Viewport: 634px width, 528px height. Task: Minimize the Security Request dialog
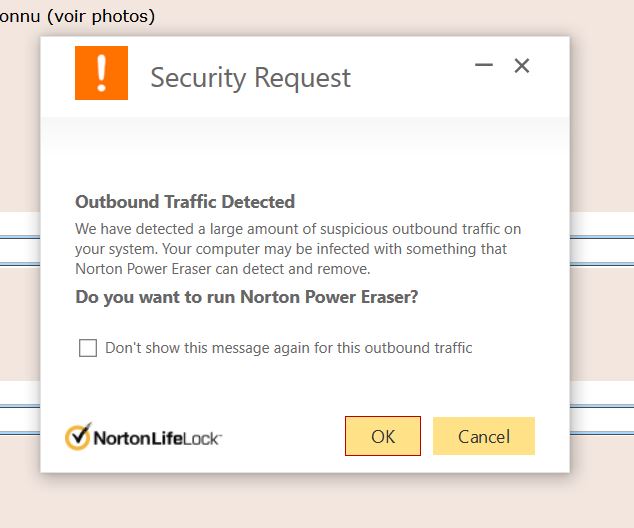pos(484,66)
